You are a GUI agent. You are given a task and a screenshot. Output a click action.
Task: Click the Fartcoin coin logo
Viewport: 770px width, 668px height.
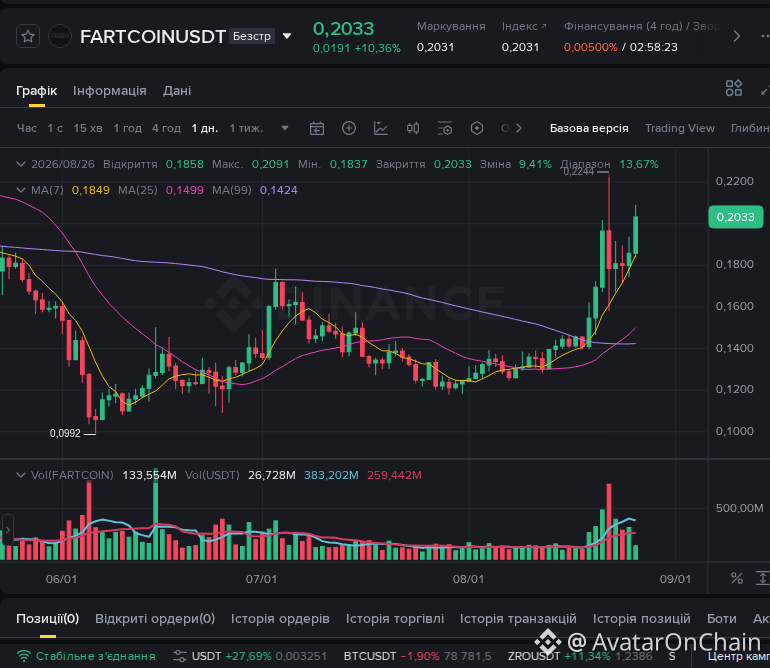pyautogui.click(x=60, y=36)
